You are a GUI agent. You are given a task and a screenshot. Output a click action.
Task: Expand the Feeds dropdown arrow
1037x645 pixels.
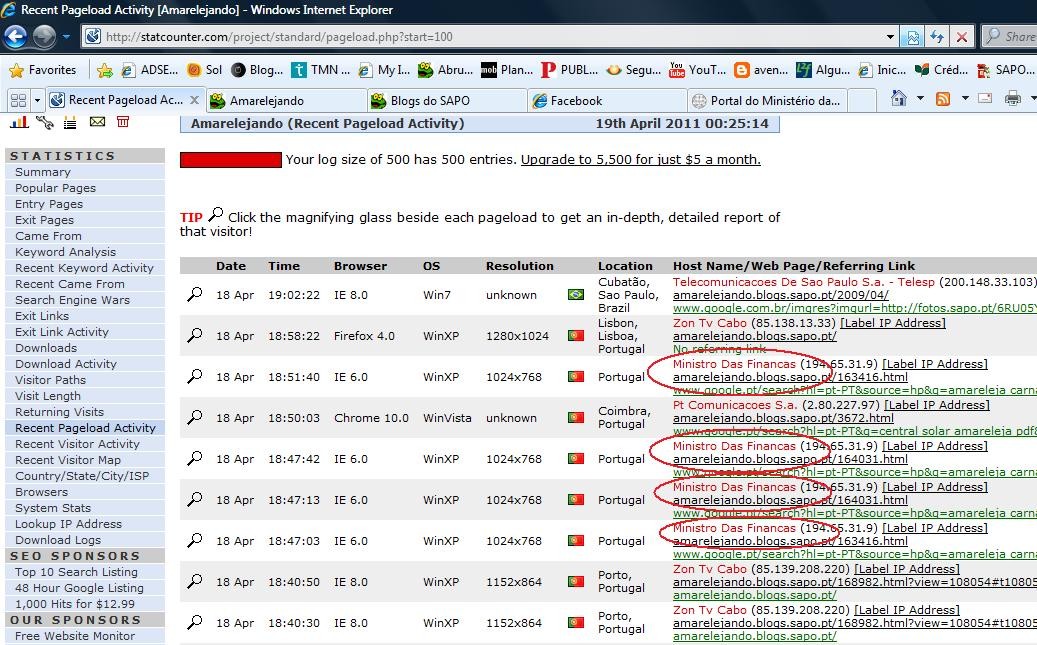[x=965, y=99]
